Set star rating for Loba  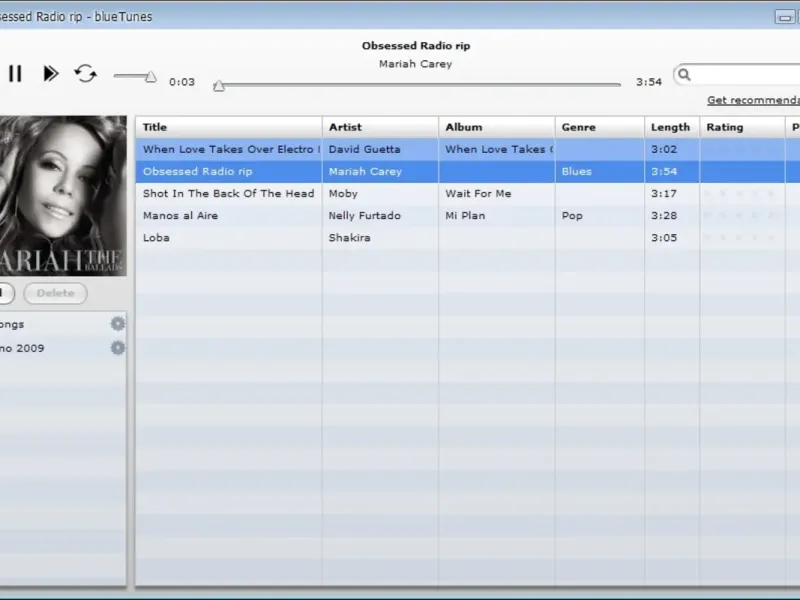(x=739, y=238)
